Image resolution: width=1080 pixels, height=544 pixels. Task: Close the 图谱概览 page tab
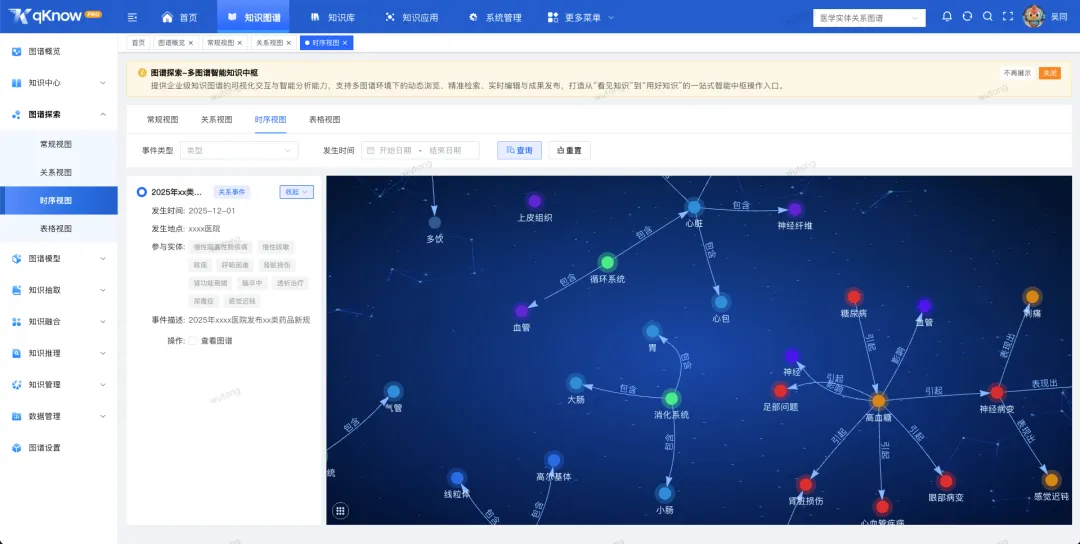coord(191,43)
